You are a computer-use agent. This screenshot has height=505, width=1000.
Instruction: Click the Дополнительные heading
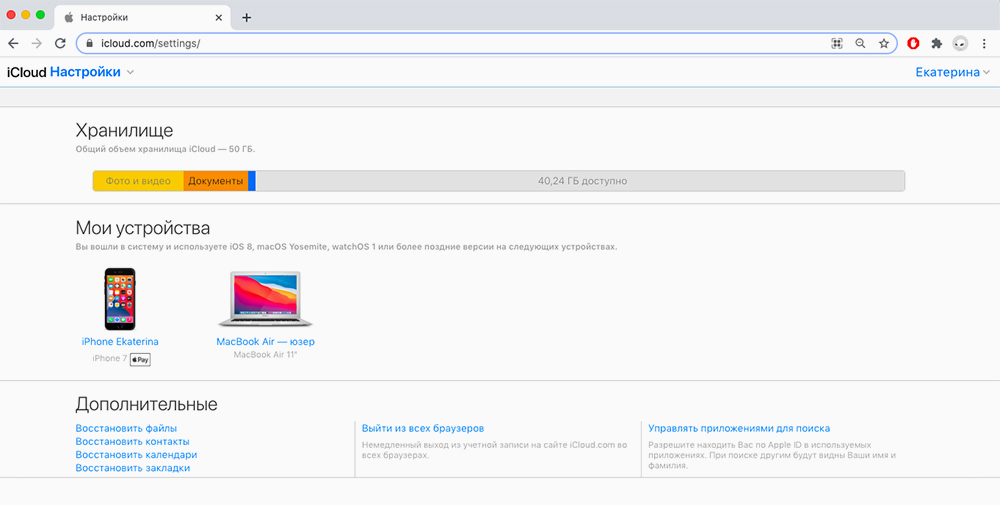click(x=147, y=404)
